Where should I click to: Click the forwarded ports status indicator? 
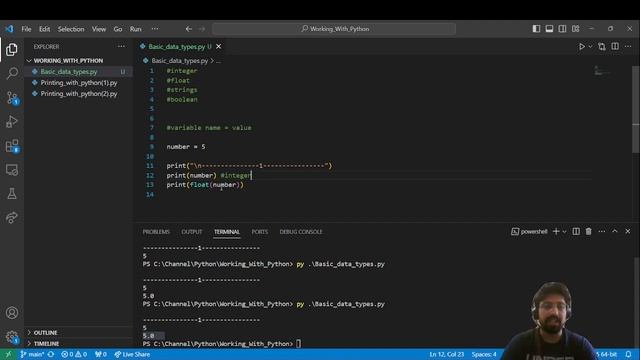[x=100, y=354]
